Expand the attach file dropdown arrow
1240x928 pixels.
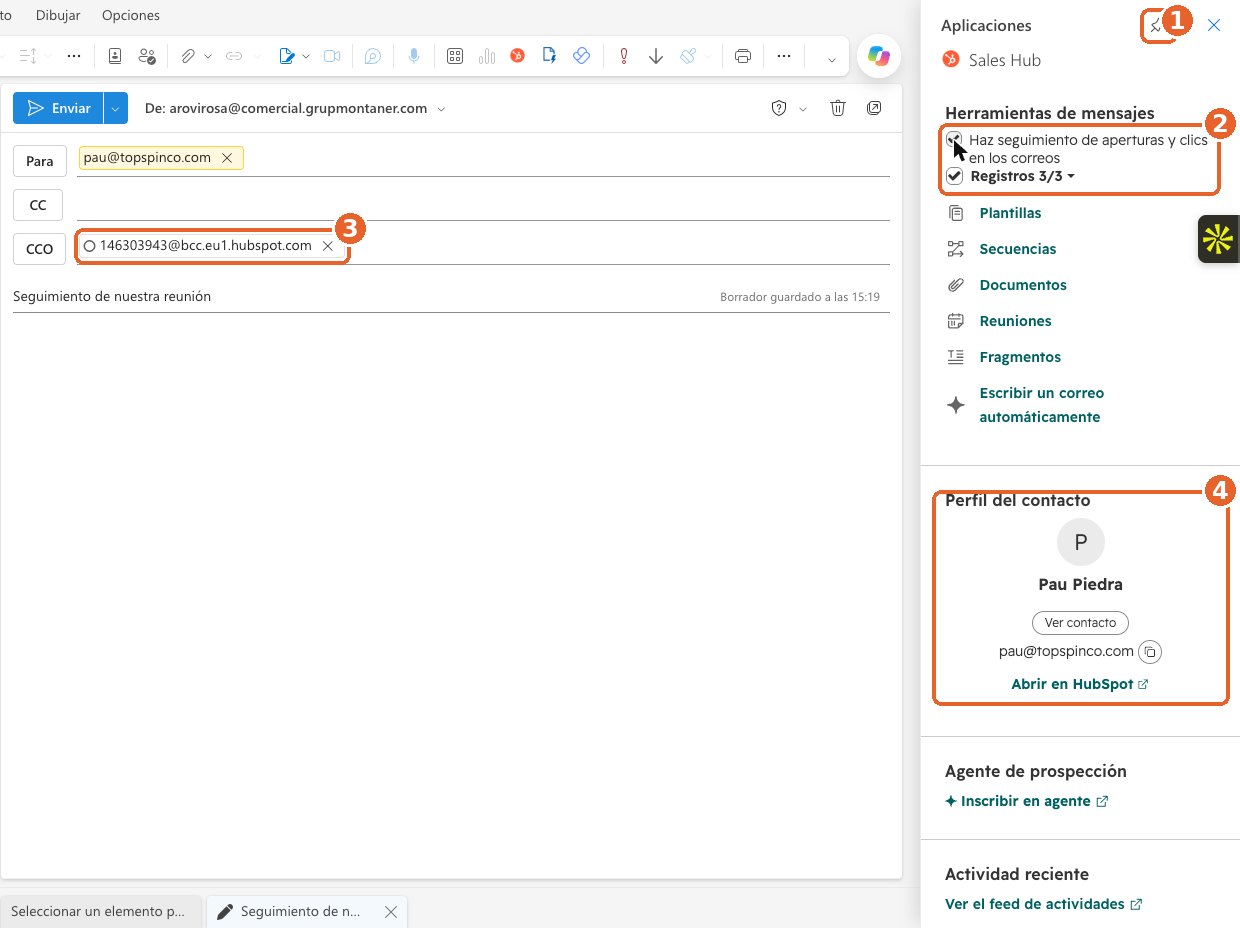pyautogui.click(x=208, y=56)
